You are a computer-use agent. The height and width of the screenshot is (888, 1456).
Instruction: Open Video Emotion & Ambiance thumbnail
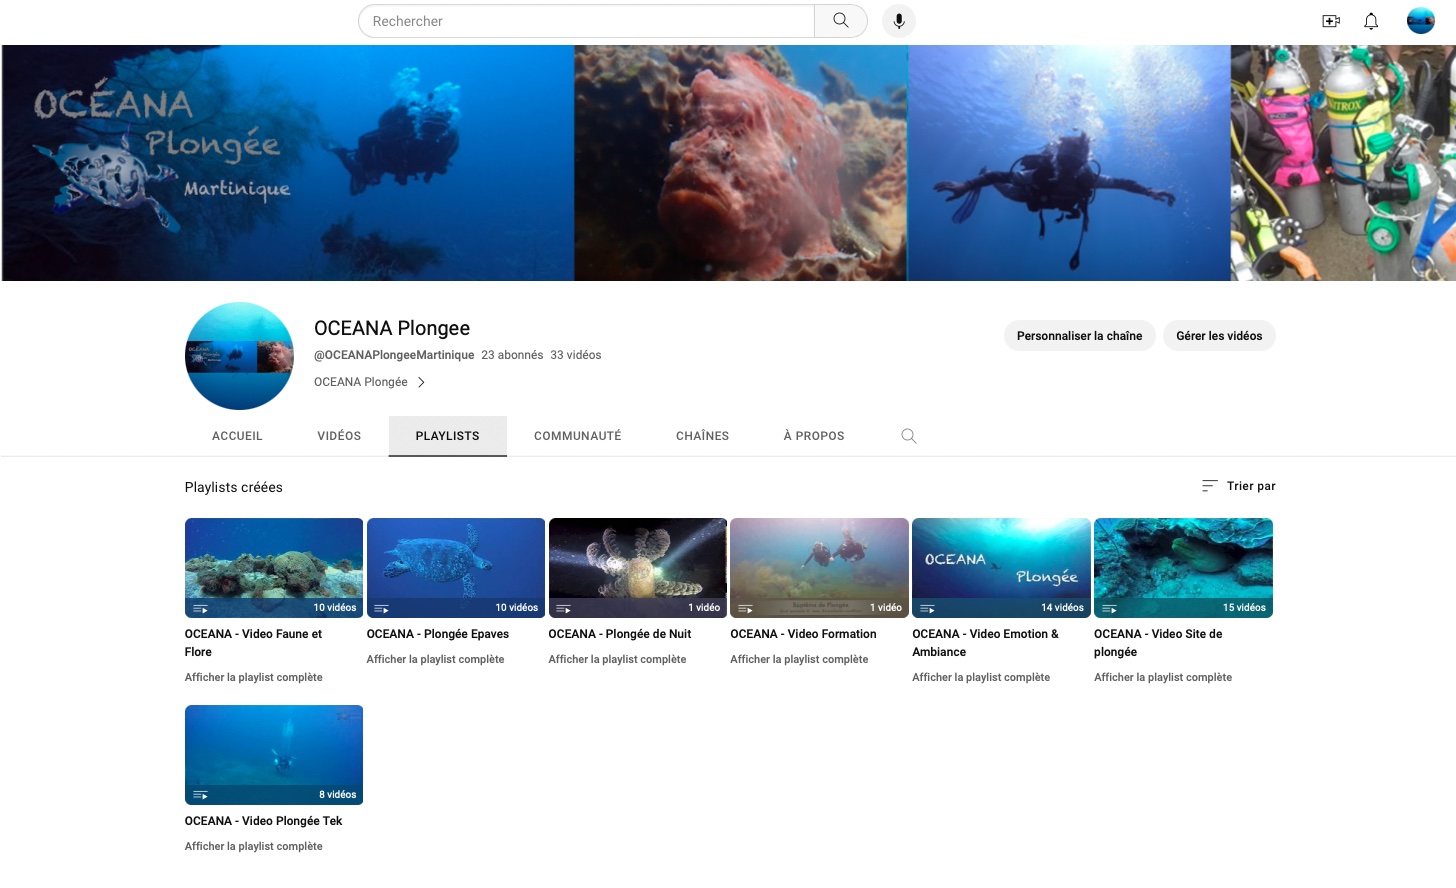pos(1001,568)
